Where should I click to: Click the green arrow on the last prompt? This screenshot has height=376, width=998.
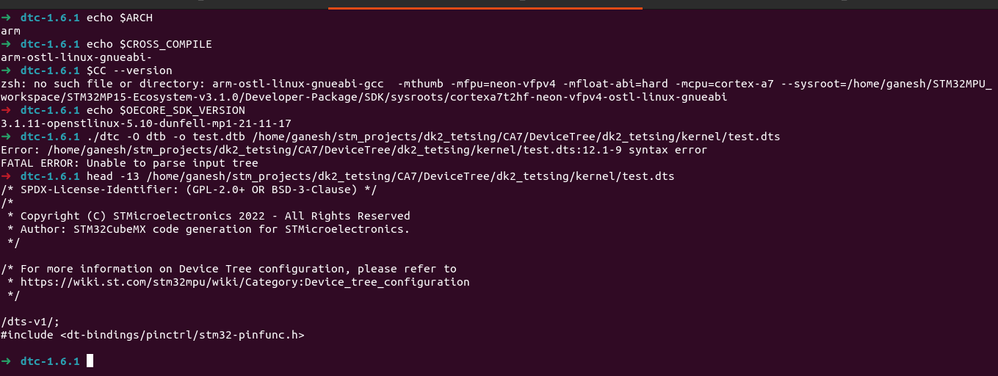[6, 361]
